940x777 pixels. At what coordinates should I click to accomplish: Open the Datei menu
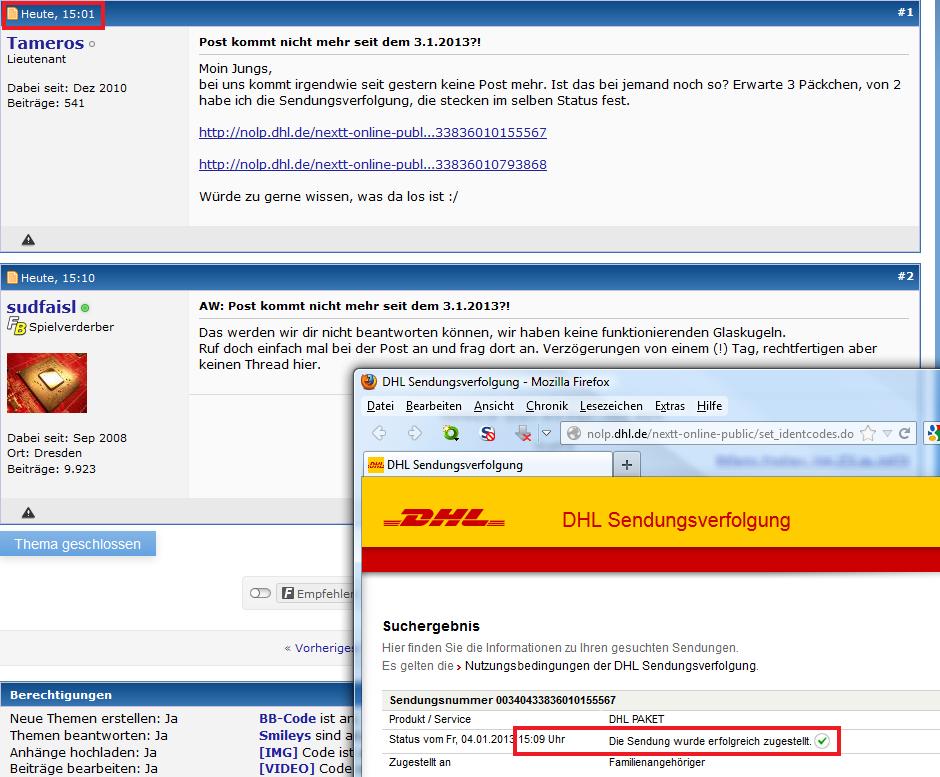380,406
